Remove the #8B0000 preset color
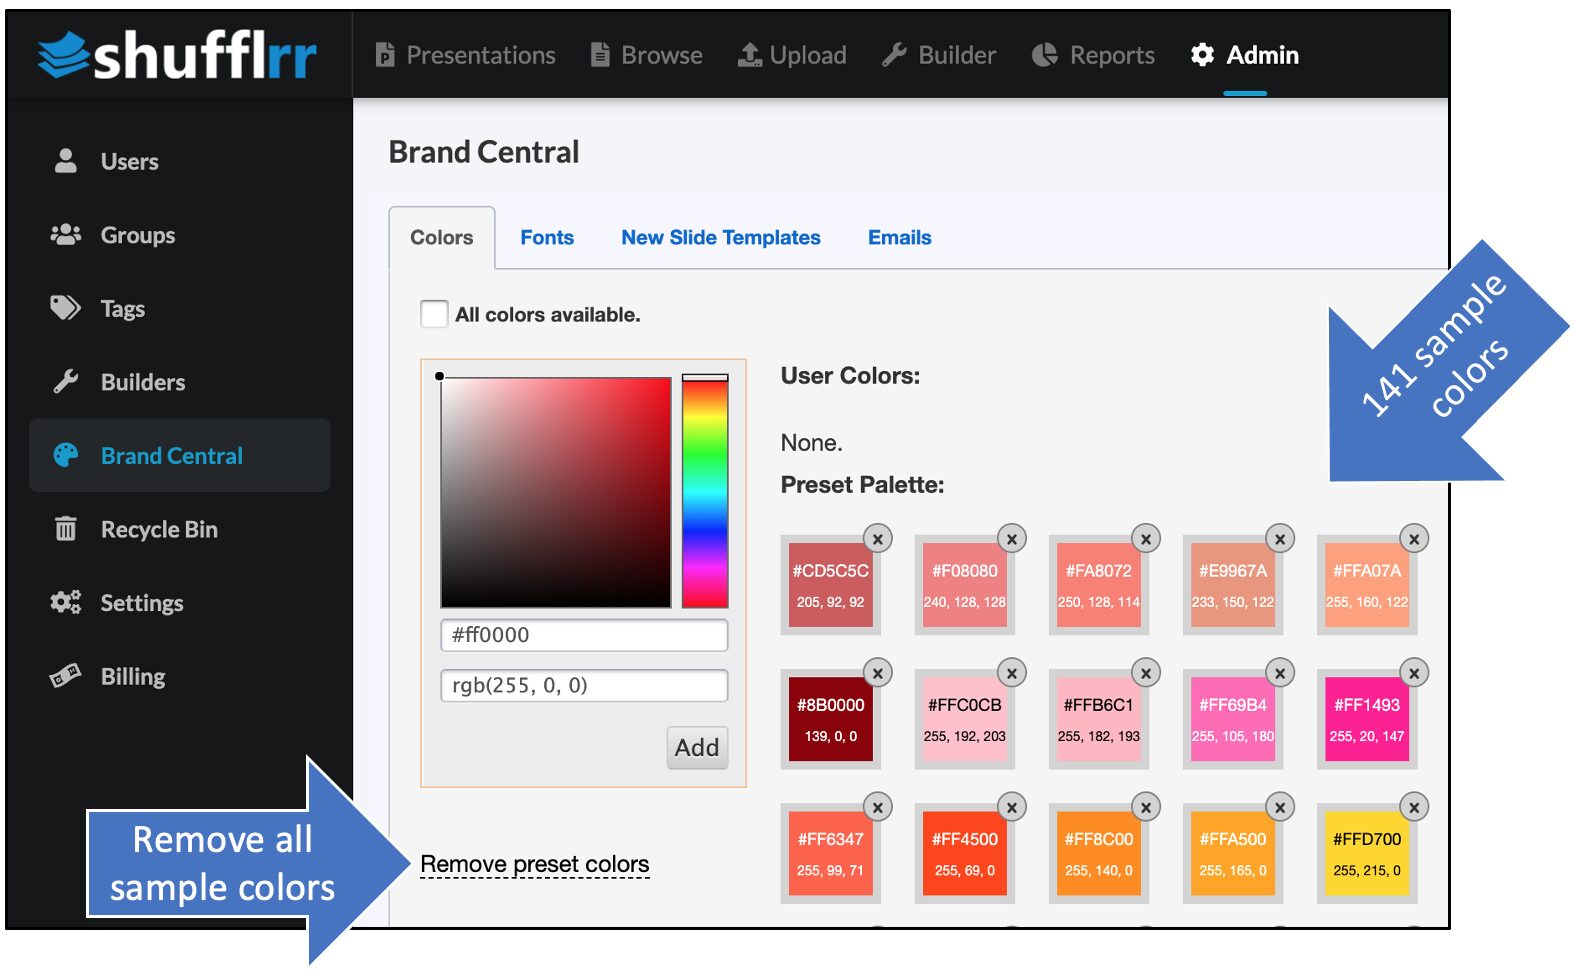The image size is (1574, 972). tap(878, 673)
